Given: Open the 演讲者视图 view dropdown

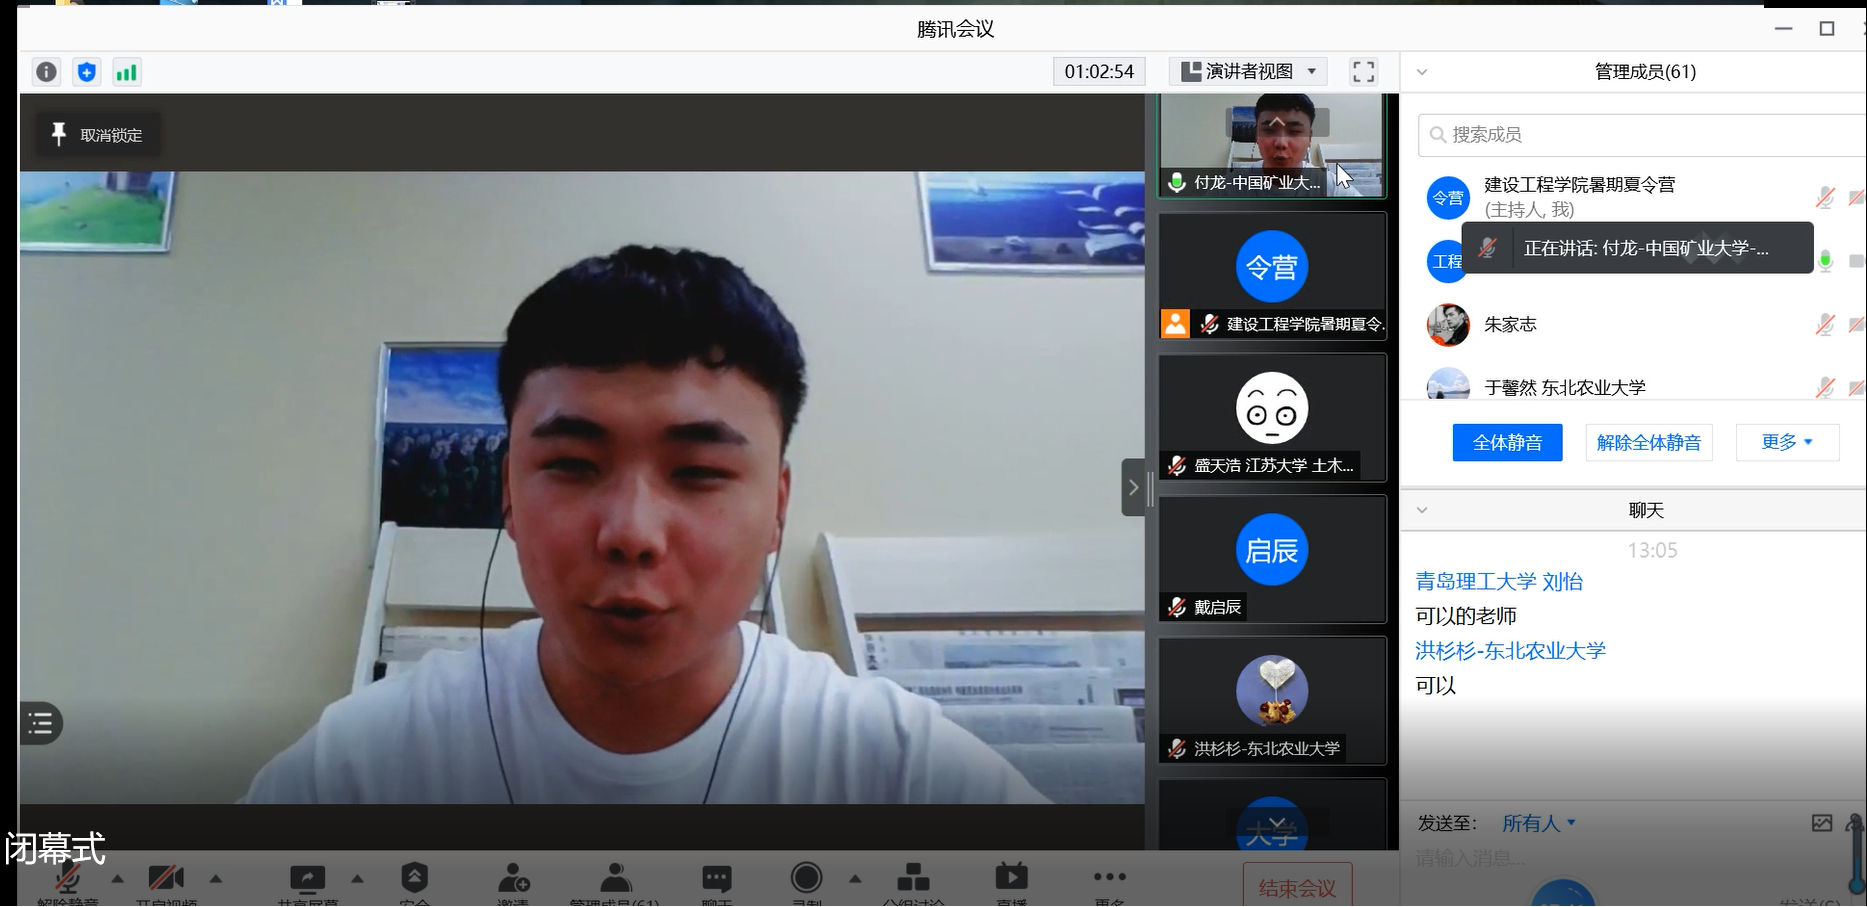Looking at the screenshot, I should (1248, 72).
